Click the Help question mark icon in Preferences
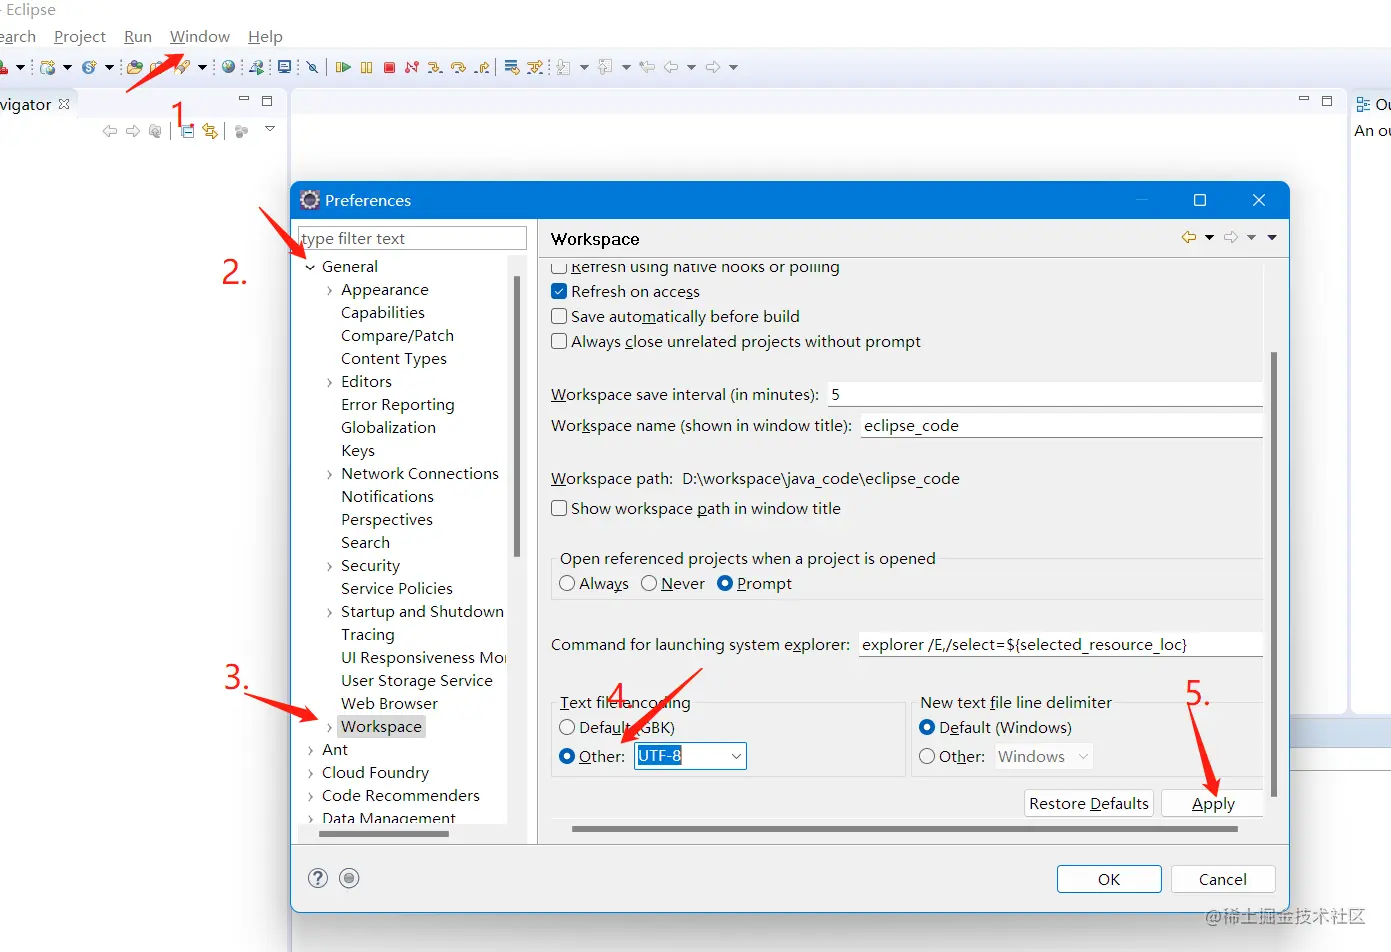 pyautogui.click(x=318, y=878)
